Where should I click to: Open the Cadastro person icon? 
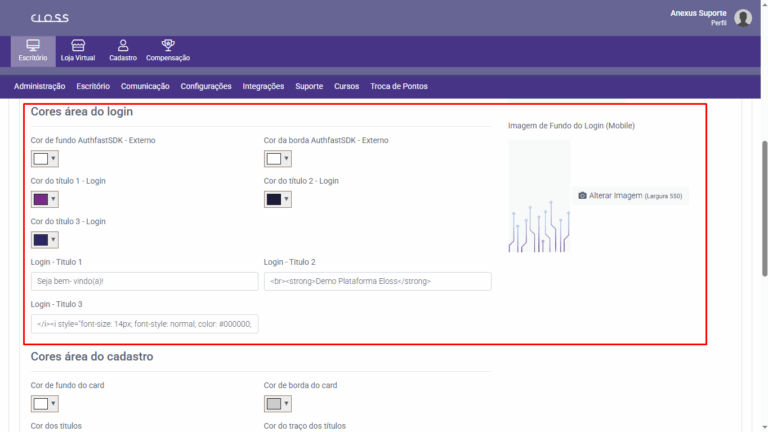tap(123, 46)
